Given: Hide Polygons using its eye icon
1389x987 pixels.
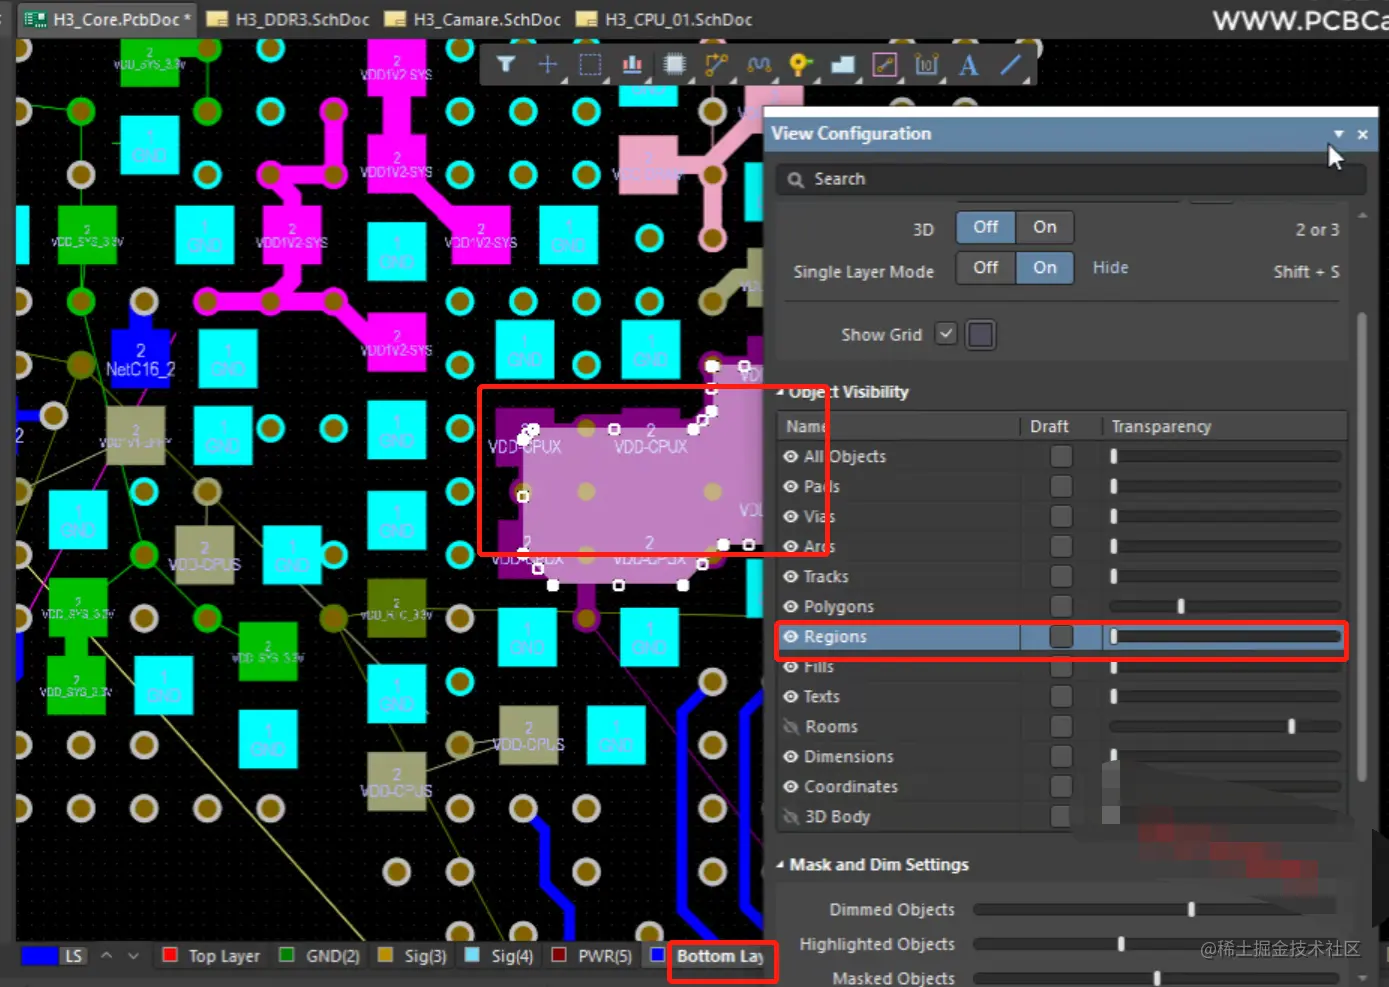Looking at the screenshot, I should [791, 606].
